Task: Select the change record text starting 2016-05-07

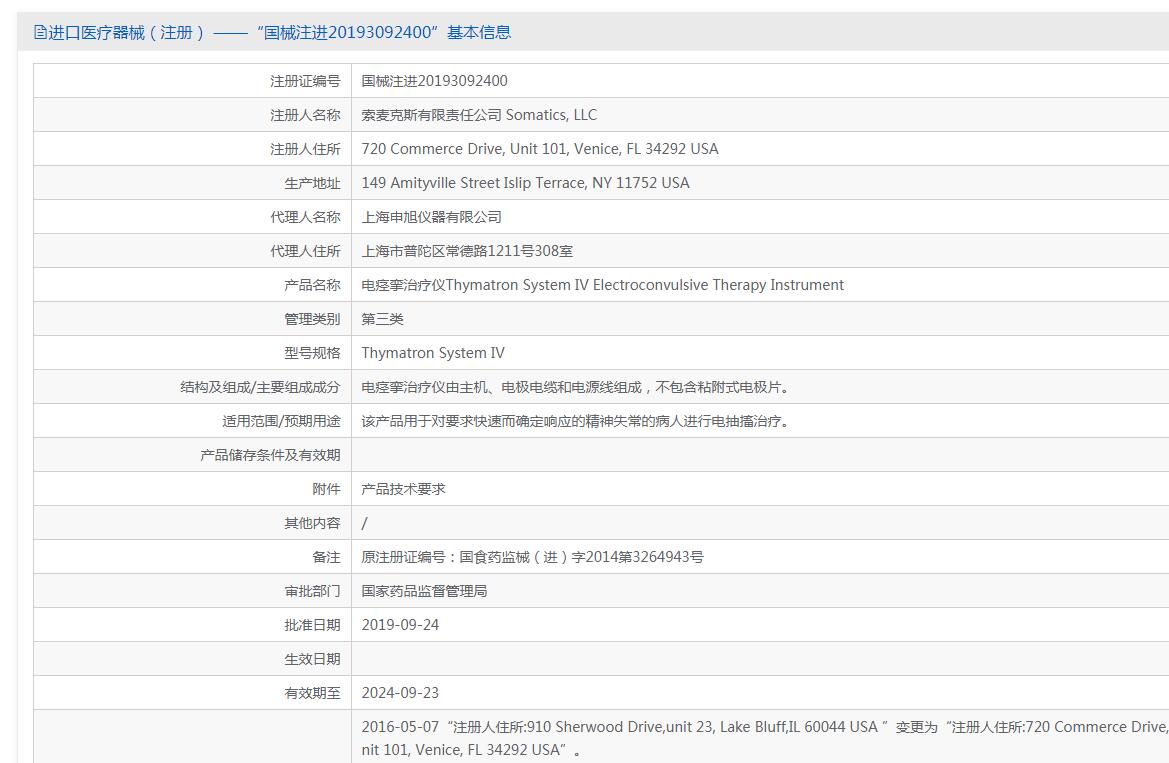Action: pos(765,738)
